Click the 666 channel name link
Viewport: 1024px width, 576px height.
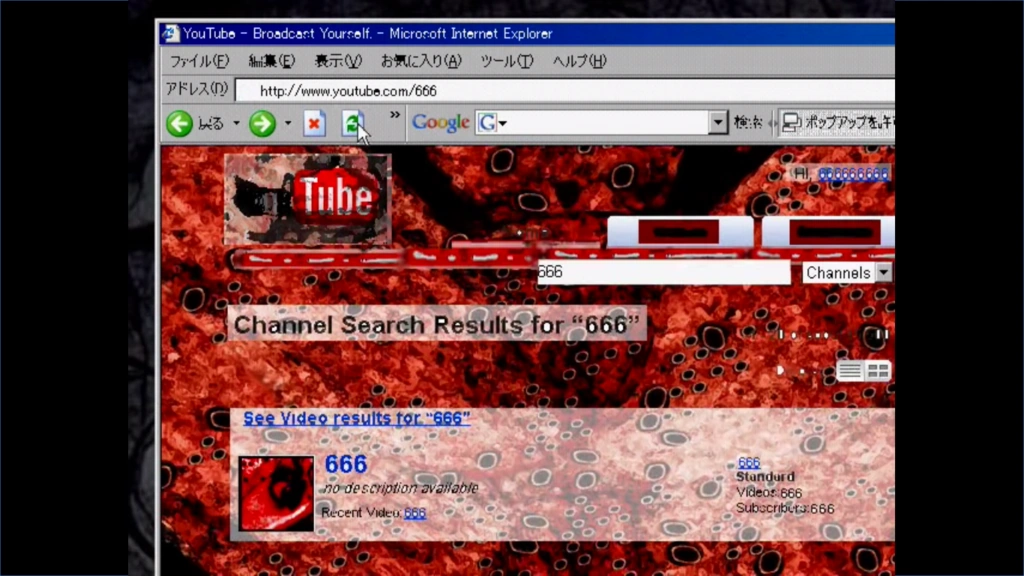click(344, 464)
